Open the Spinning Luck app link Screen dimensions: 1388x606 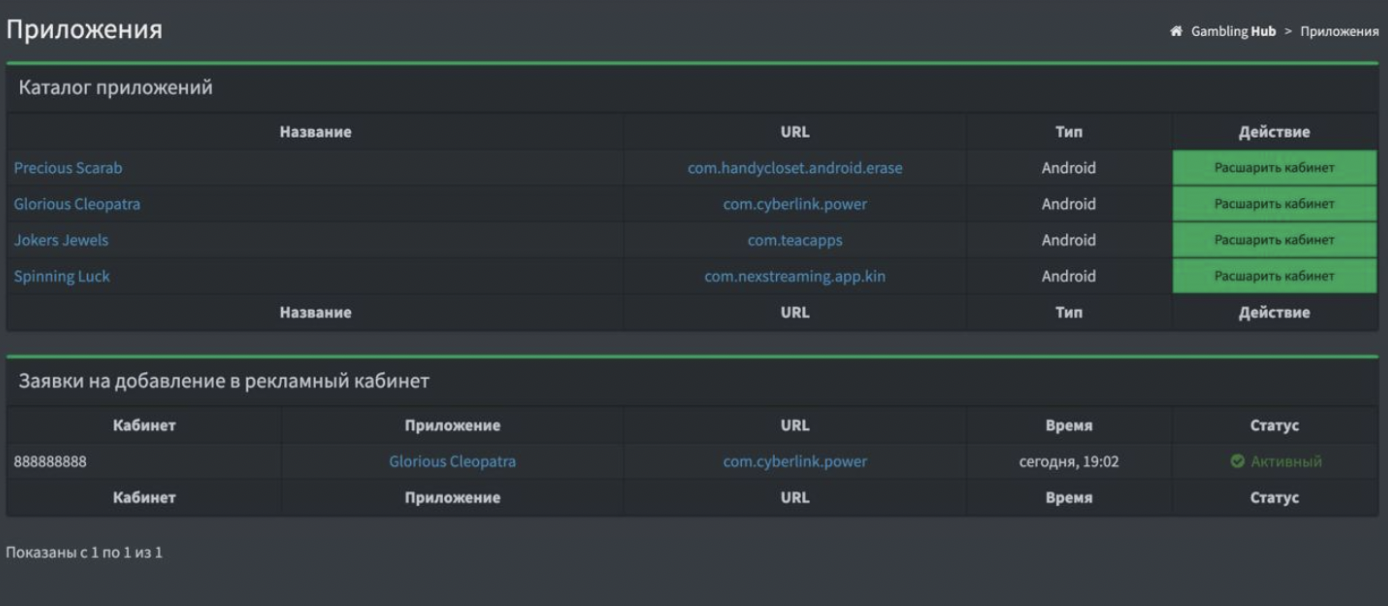[x=62, y=276]
